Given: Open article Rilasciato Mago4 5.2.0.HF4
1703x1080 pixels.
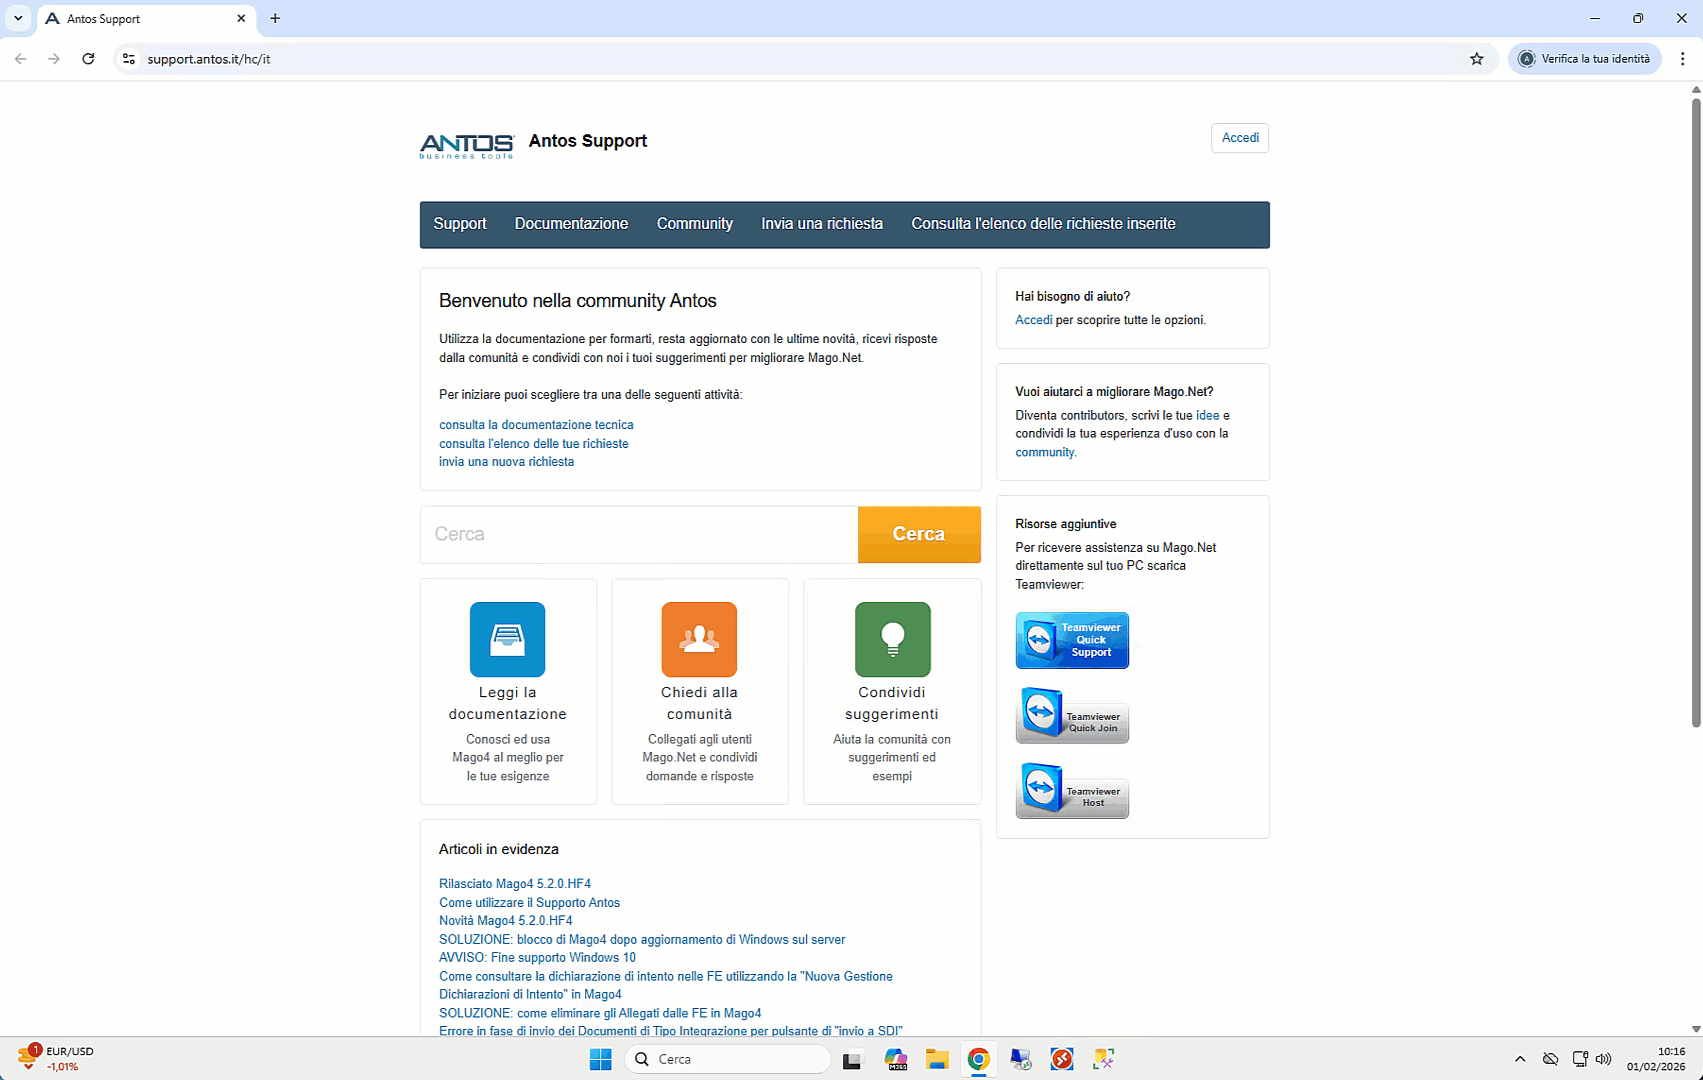Looking at the screenshot, I should tap(515, 884).
